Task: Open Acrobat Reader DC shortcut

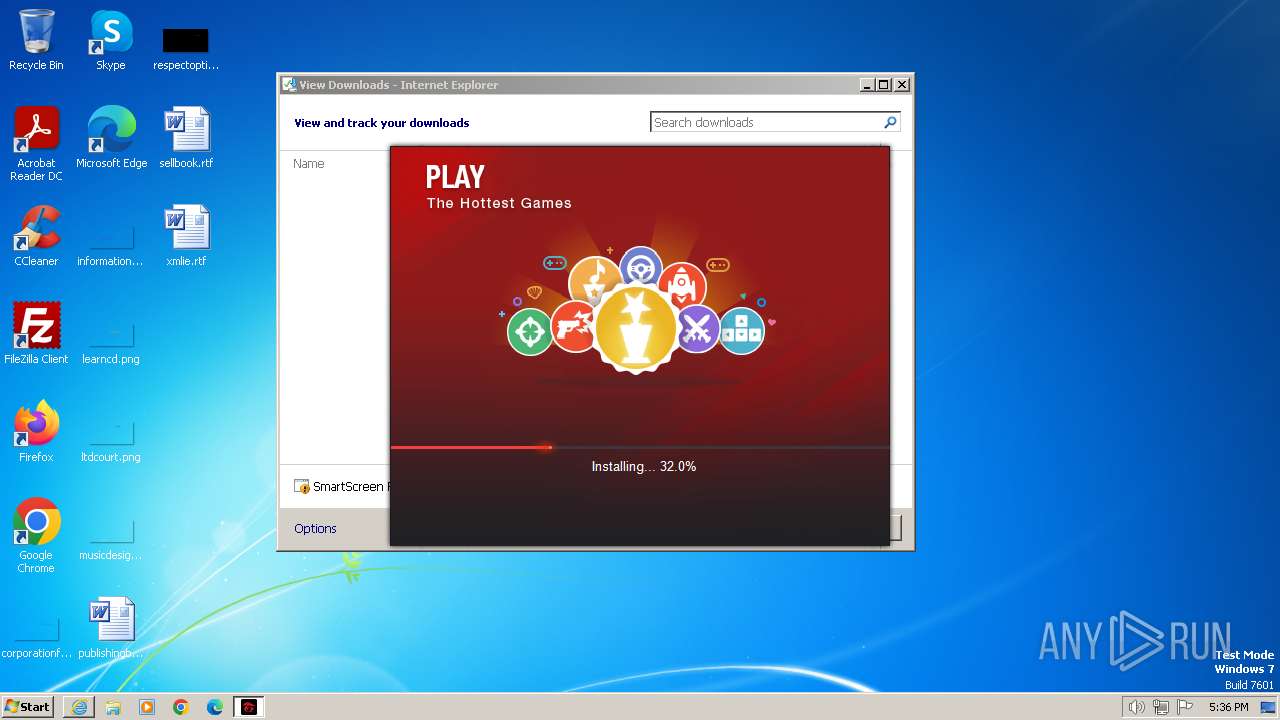Action: (36, 143)
